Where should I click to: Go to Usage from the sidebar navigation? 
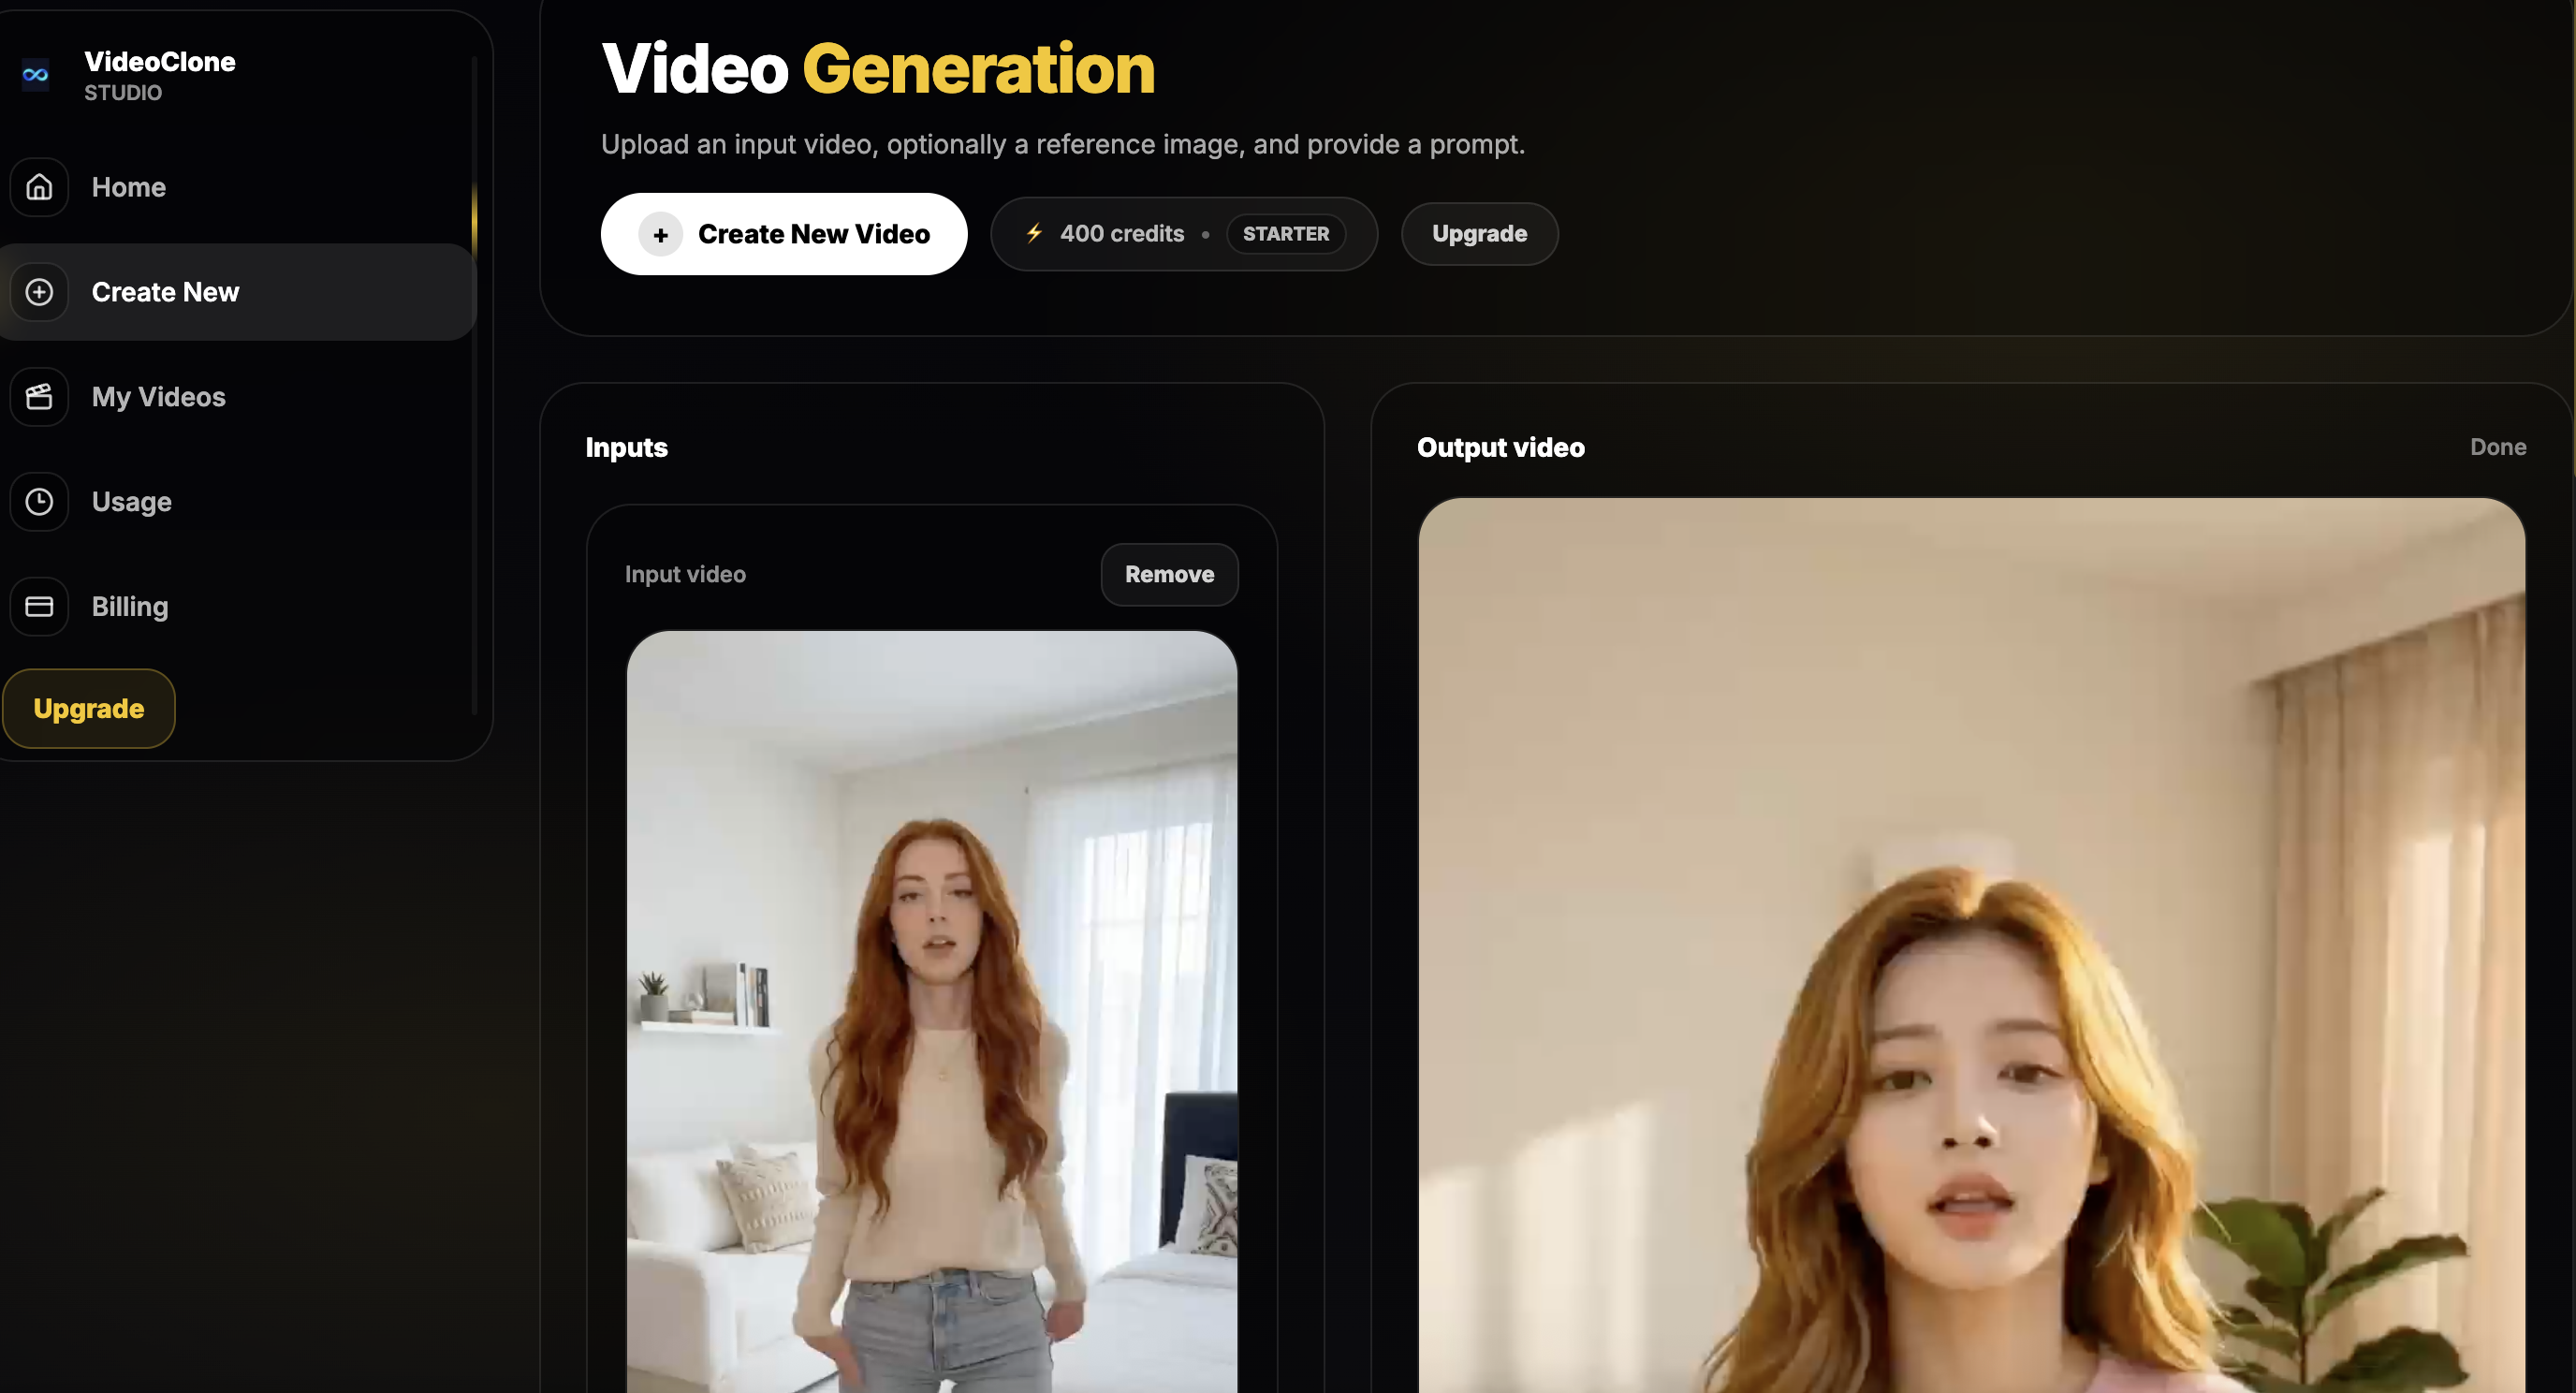[131, 501]
